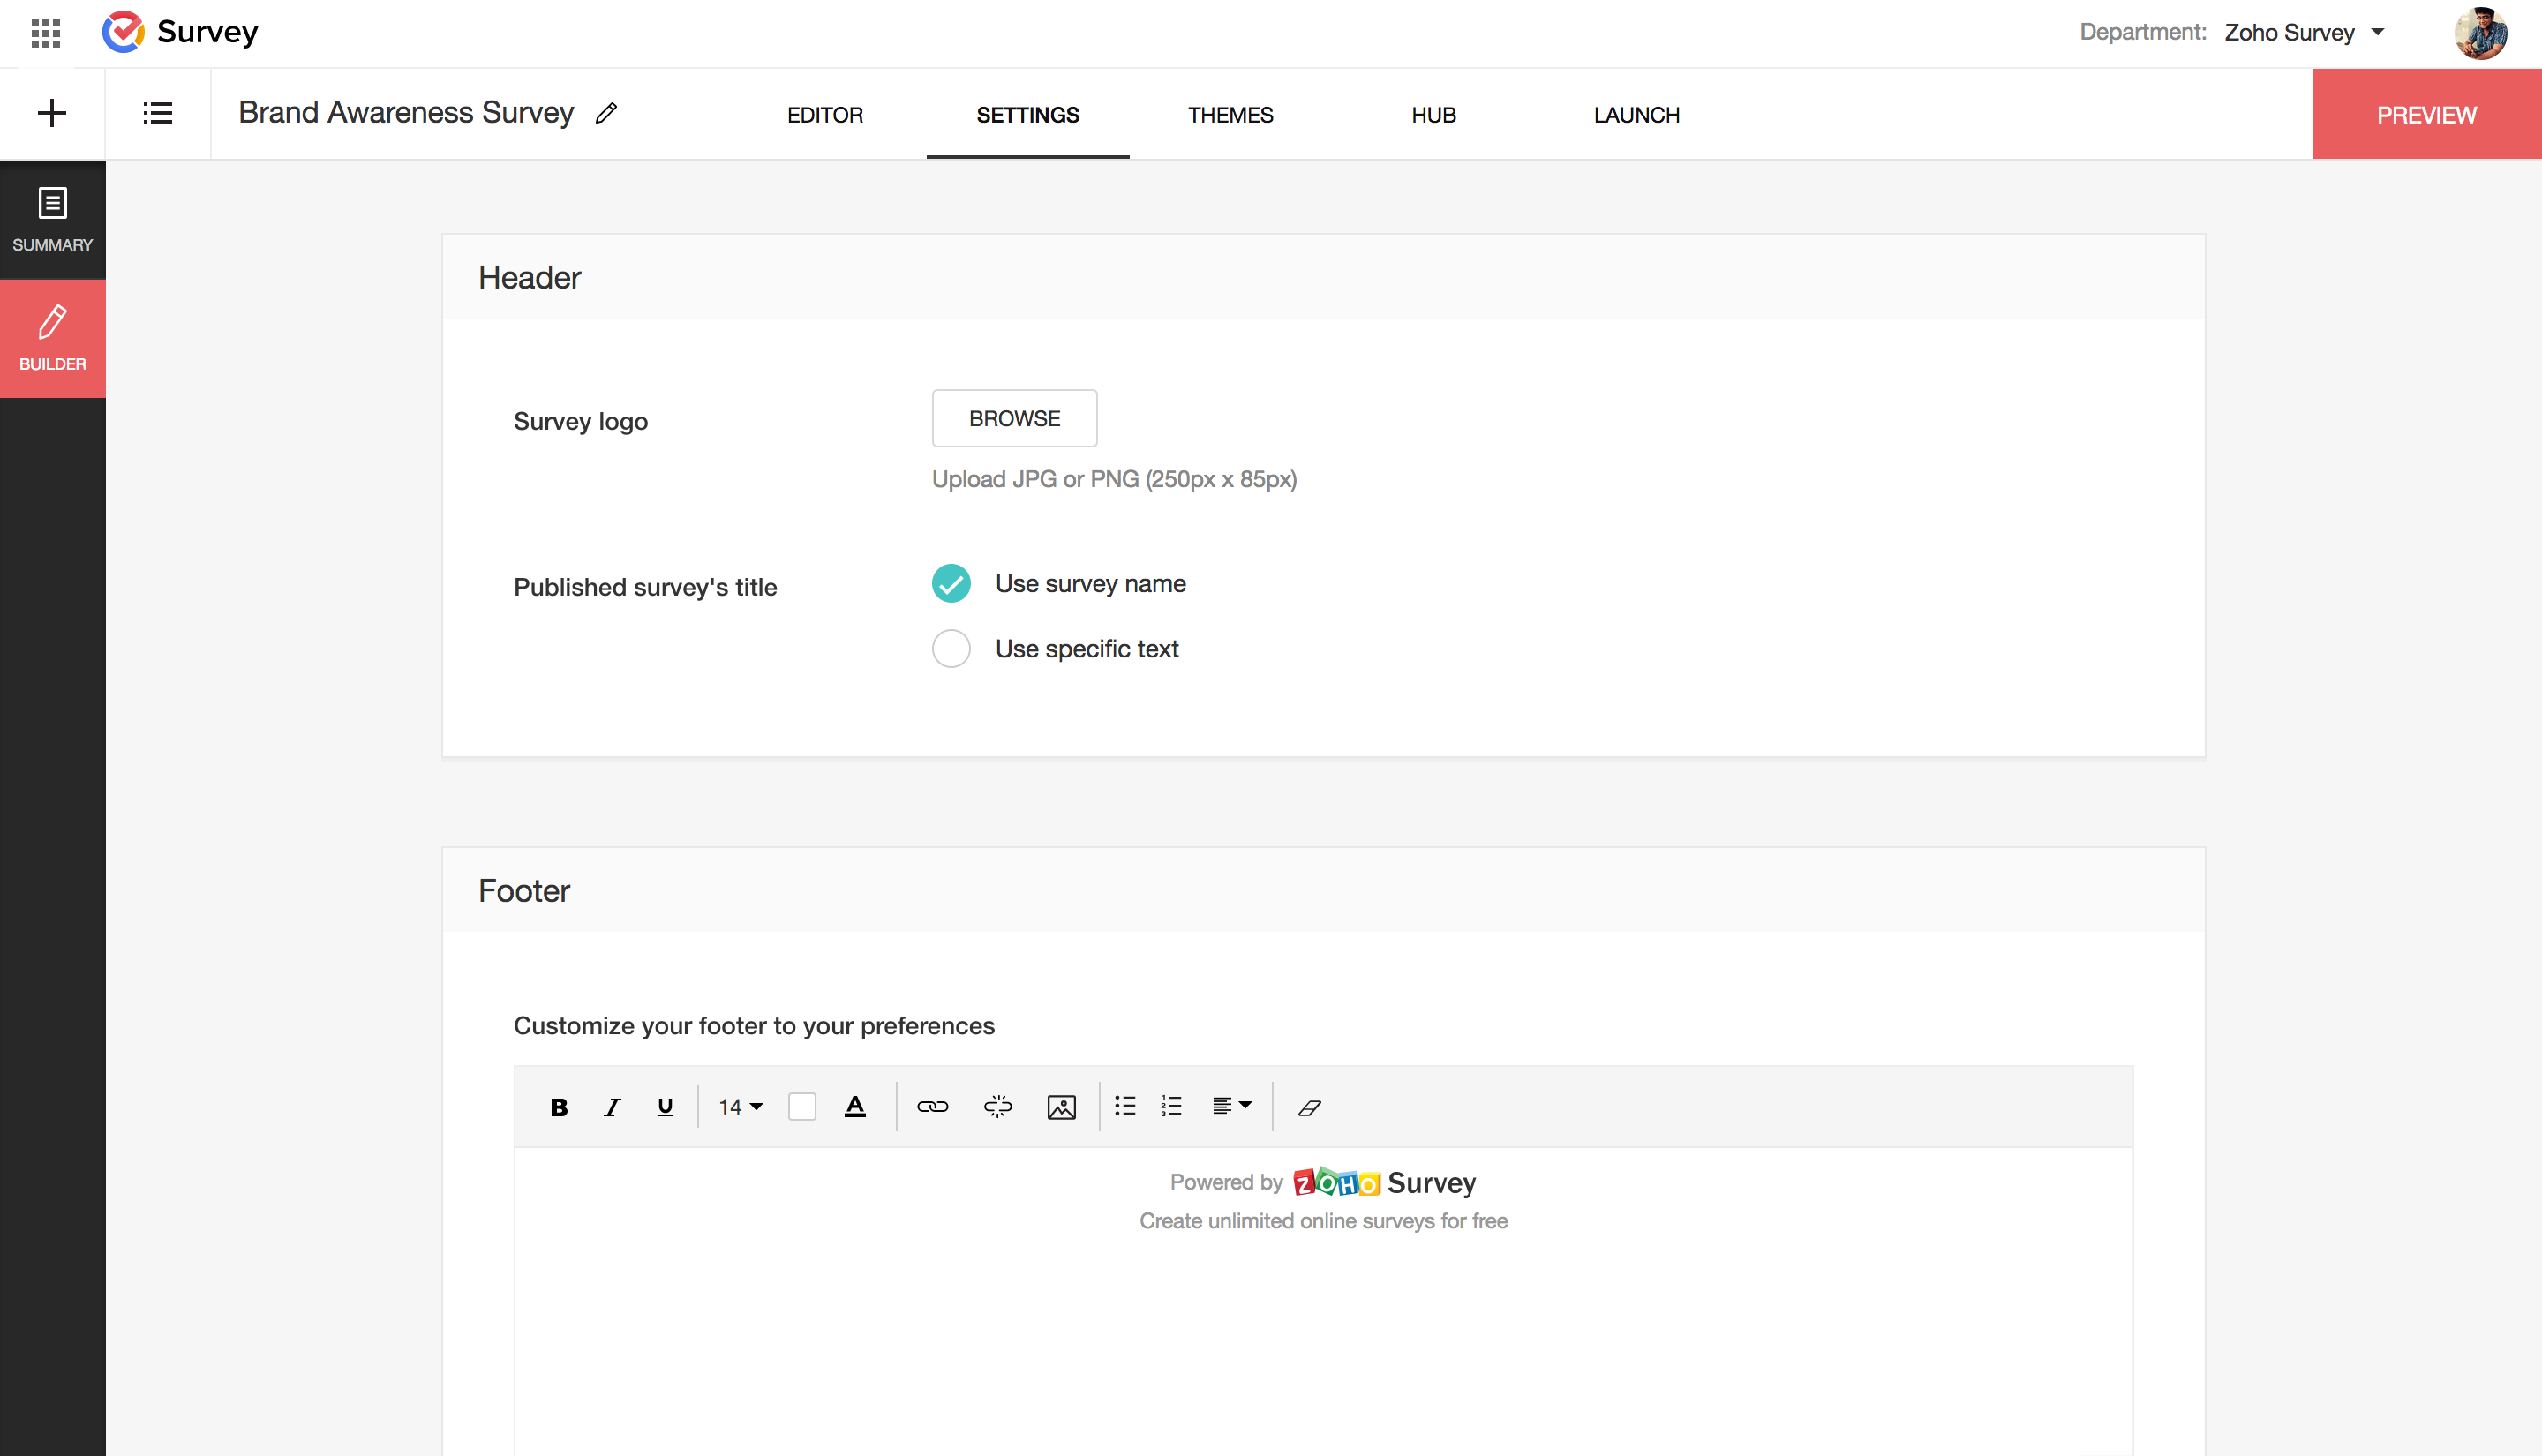Viewport: 2542px width, 1456px height.
Task: Open Builder in the left sidebar
Action: 53,339
